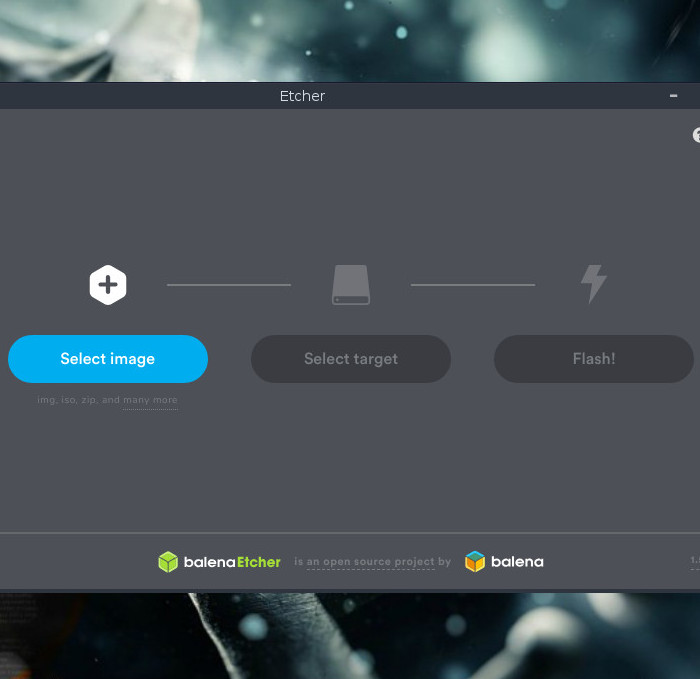This screenshot has width=700, height=679.
Task: Click the version number link in footer
Action: (x=695, y=560)
